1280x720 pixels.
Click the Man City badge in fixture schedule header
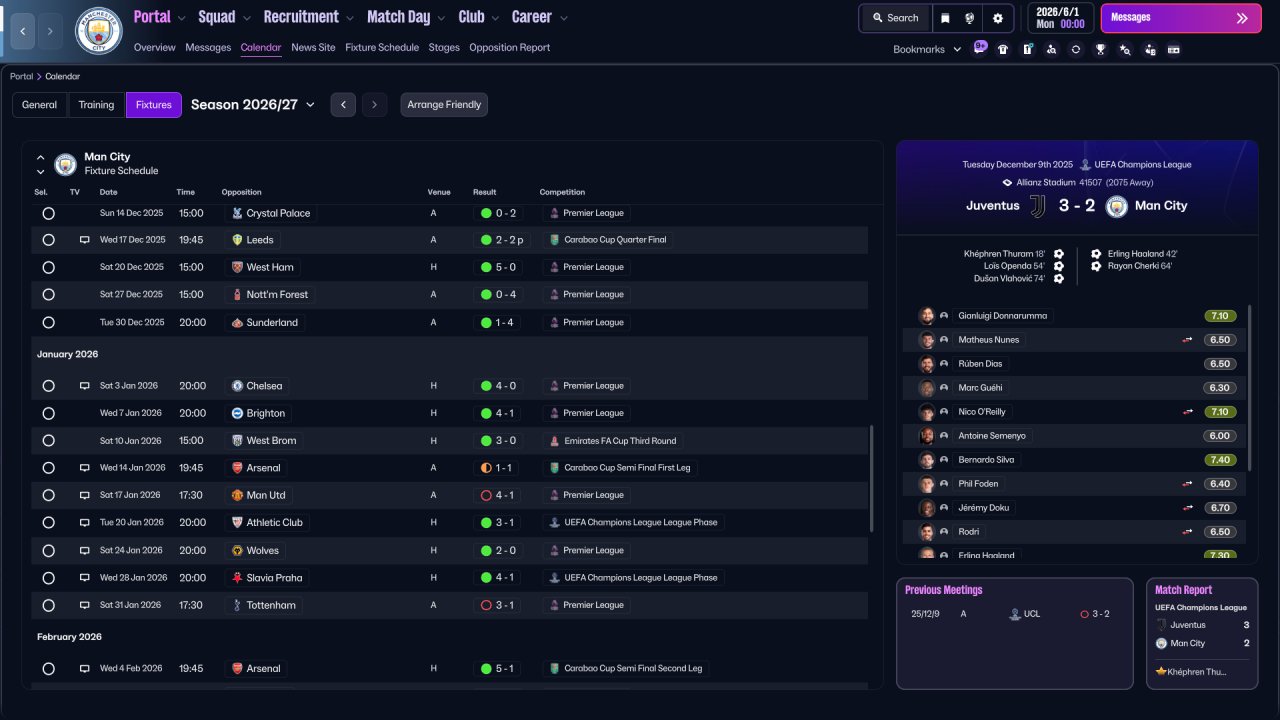coord(65,164)
